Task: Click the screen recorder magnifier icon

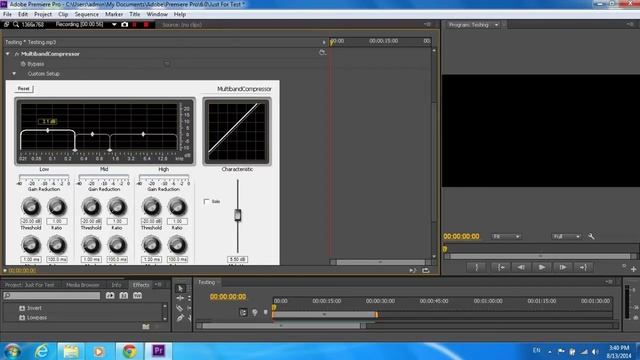Action: (x=16, y=24)
